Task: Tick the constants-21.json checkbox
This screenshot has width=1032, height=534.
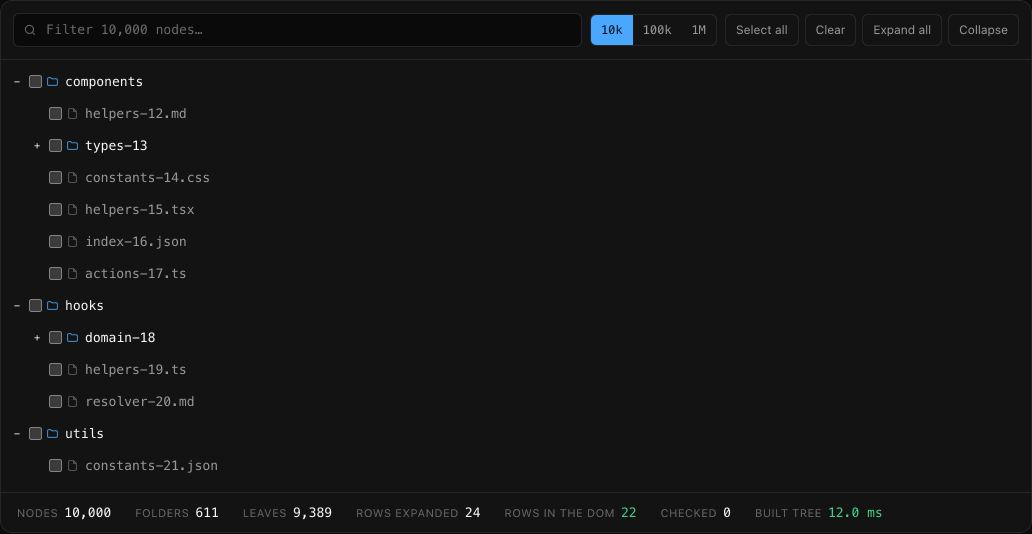Action: point(55,466)
